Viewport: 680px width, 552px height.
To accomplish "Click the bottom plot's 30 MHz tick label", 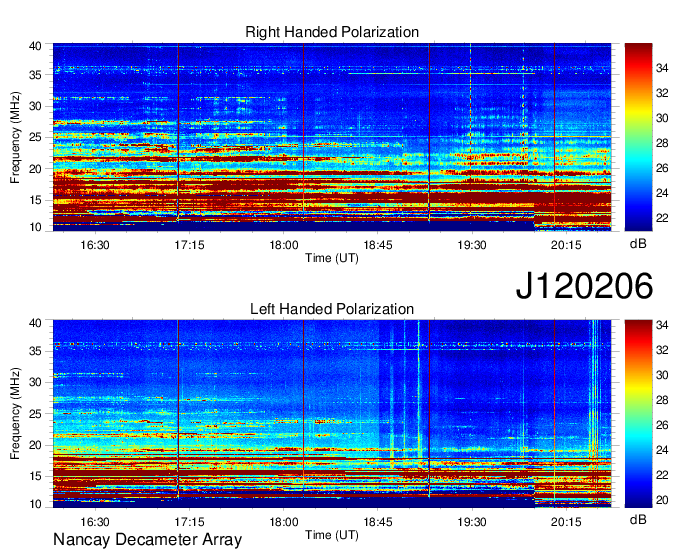I will [35, 382].
